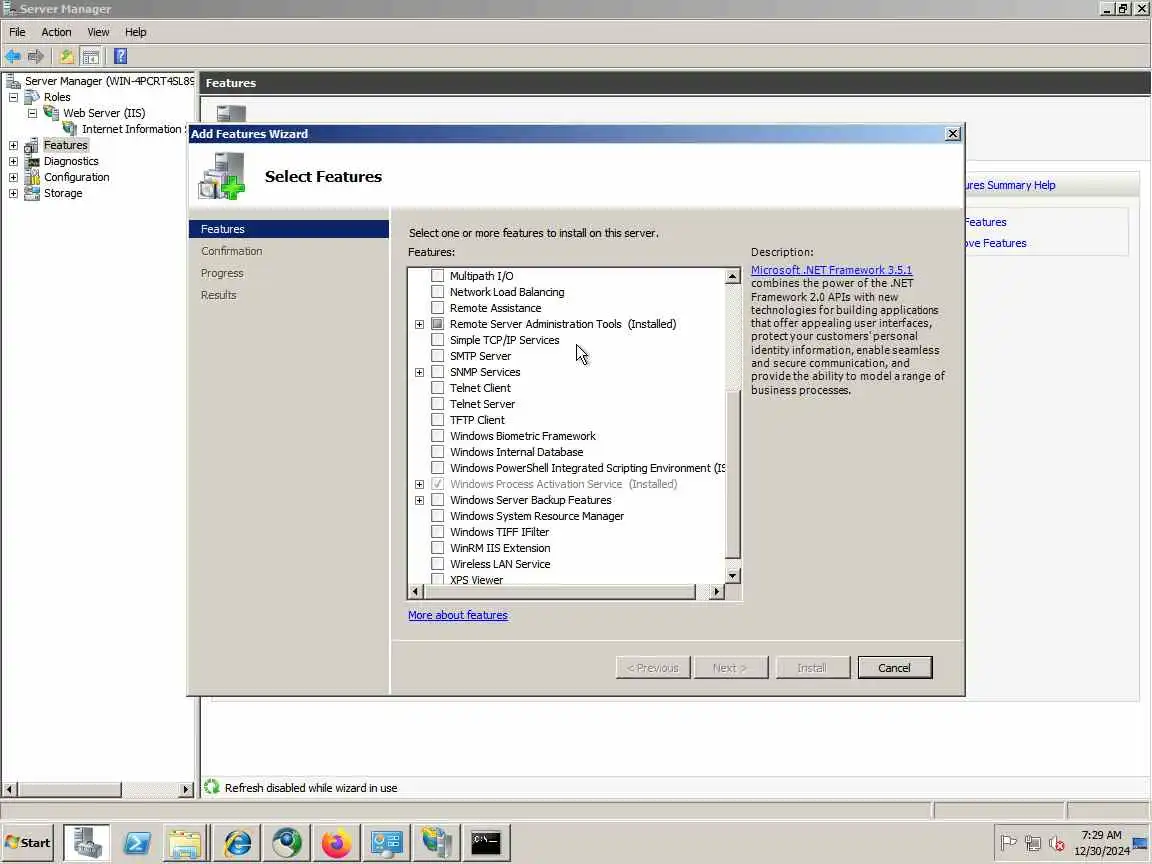Collapse the Roles tree node
Viewport: 1152px width, 864px height.
tap(13, 97)
